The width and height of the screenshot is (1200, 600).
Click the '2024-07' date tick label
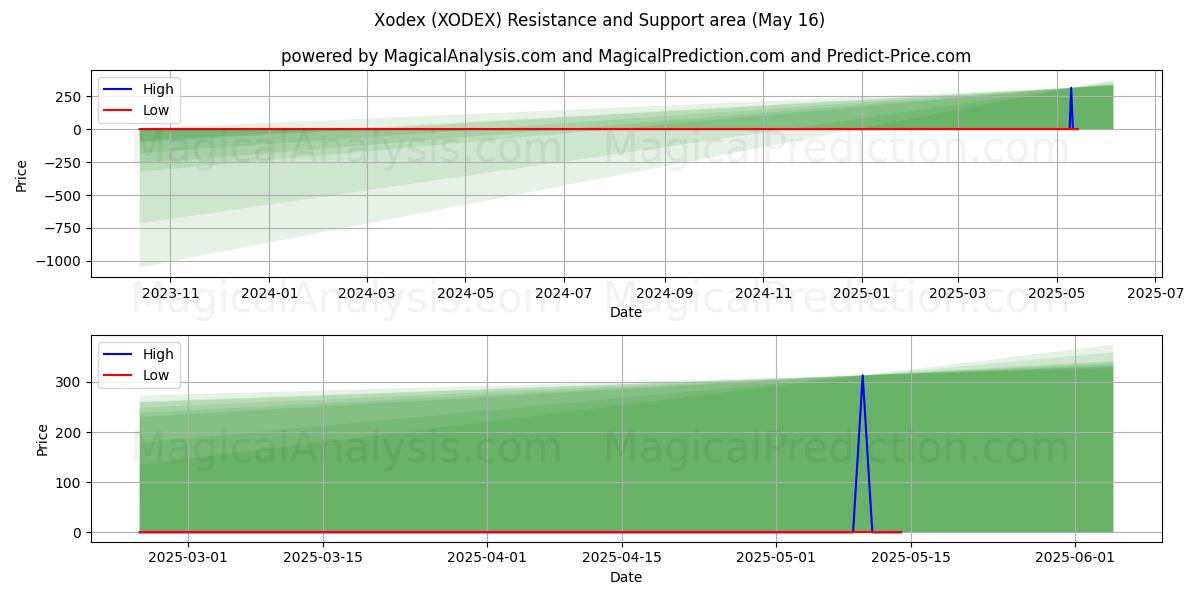(x=564, y=293)
